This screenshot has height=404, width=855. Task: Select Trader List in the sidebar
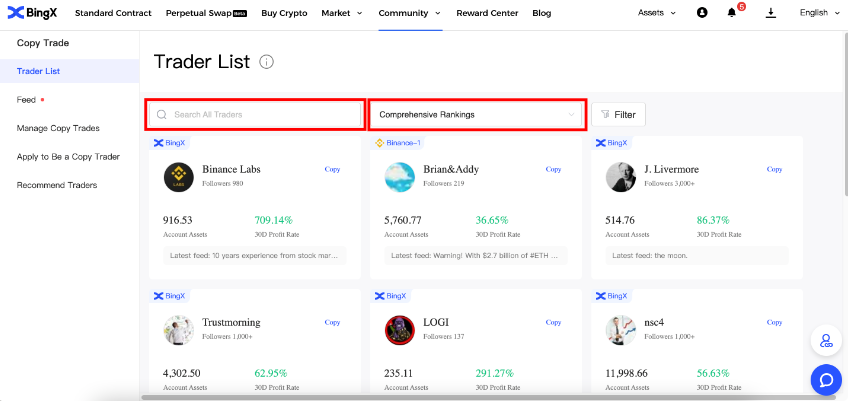70,71
